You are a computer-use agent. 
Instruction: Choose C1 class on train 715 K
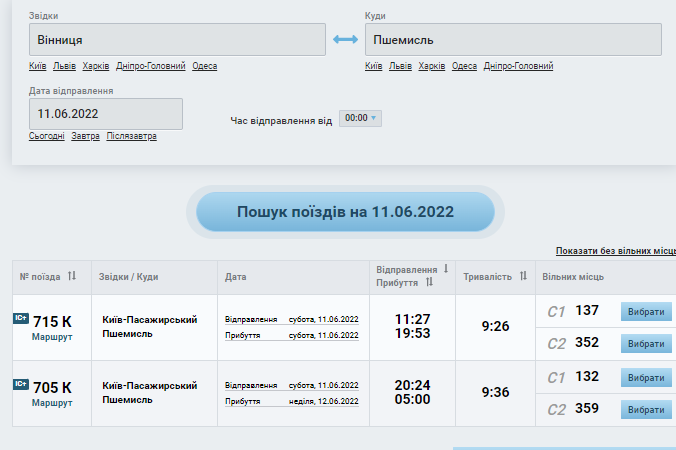645,312
